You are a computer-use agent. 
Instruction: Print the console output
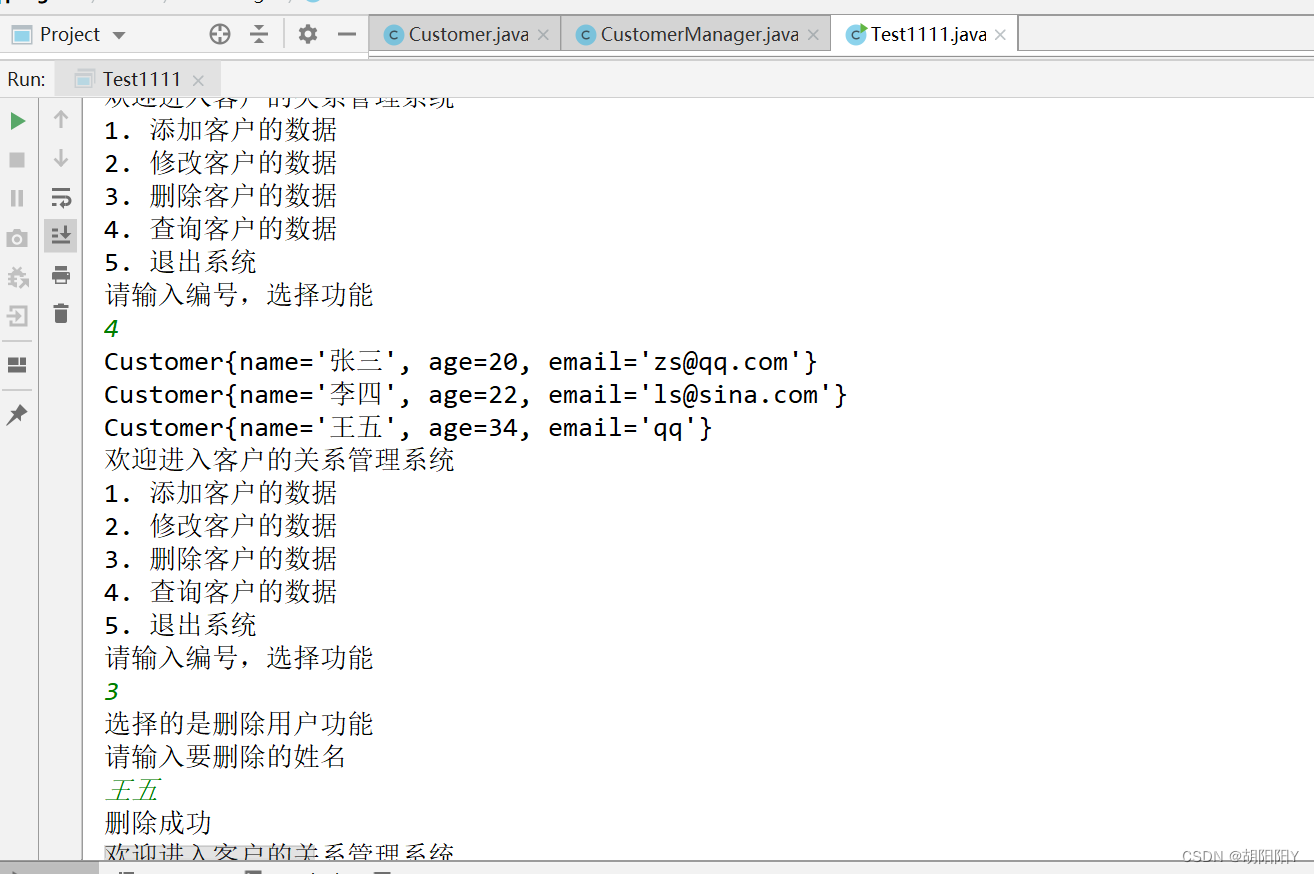pyautogui.click(x=61, y=275)
